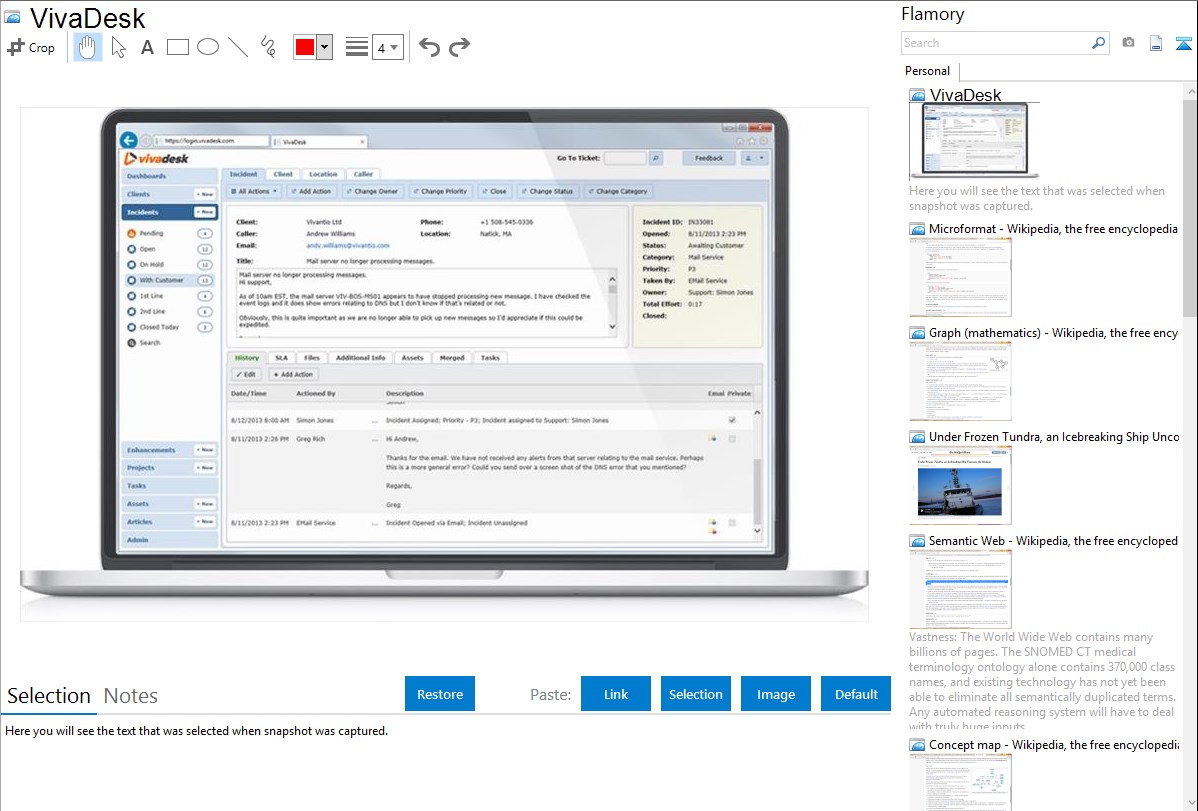Open the Semantic Web snapshot thumbnail
This screenshot has width=1198, height=811.
[960, 589]
